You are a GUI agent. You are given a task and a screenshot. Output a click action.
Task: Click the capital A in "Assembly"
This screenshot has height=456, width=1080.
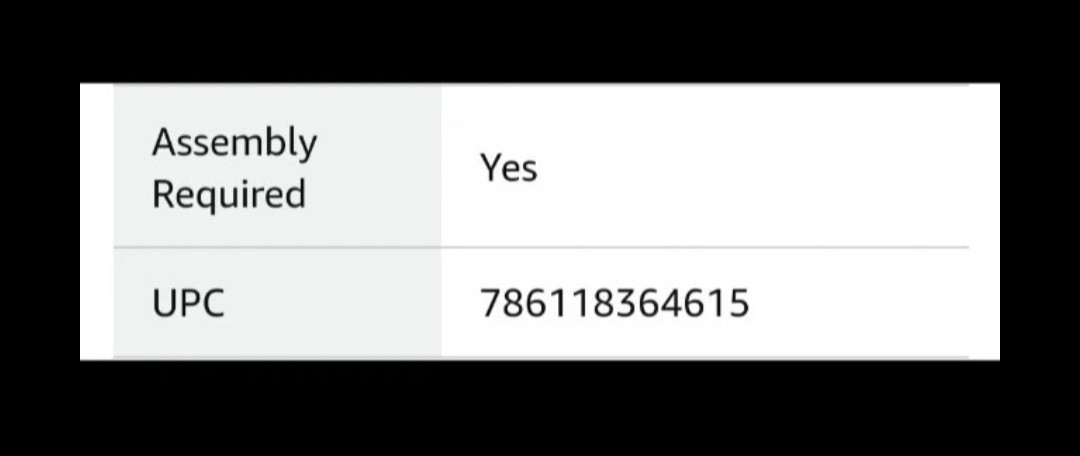click(x=164, y=142)
